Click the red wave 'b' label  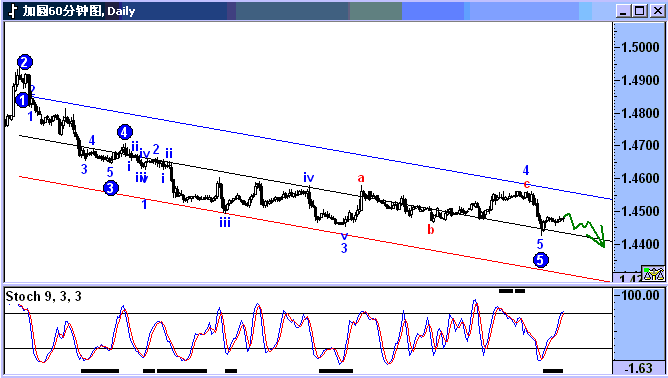[x=431, y=229]
